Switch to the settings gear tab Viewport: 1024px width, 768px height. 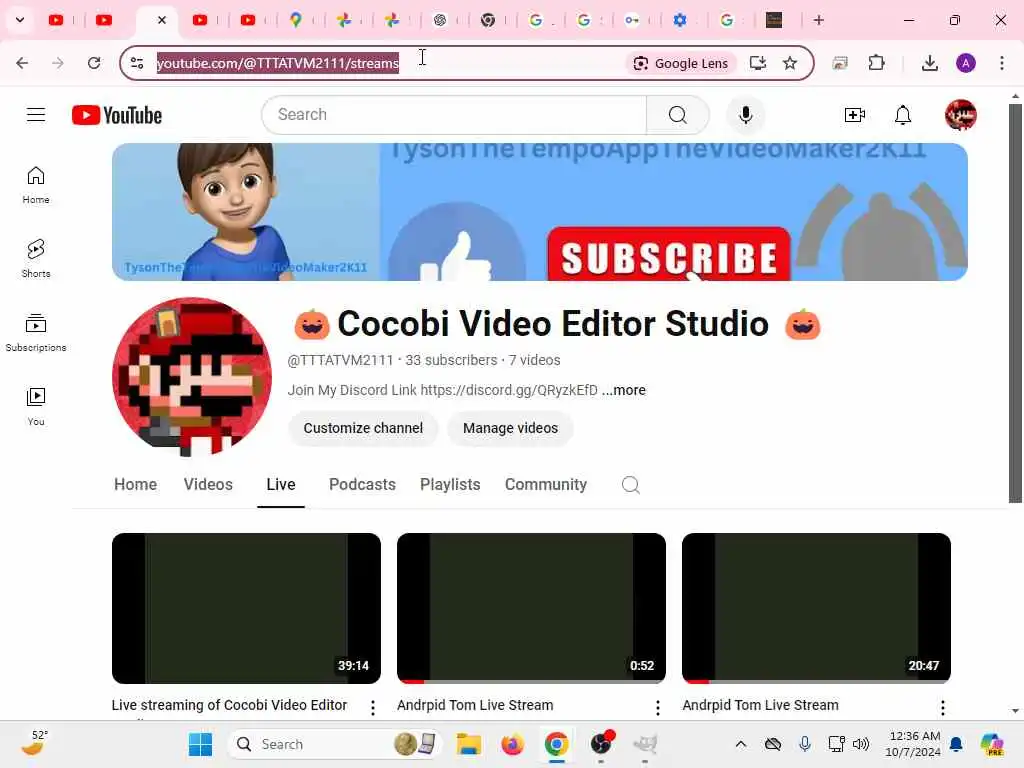pyautogui.click(x=680, y=20)
